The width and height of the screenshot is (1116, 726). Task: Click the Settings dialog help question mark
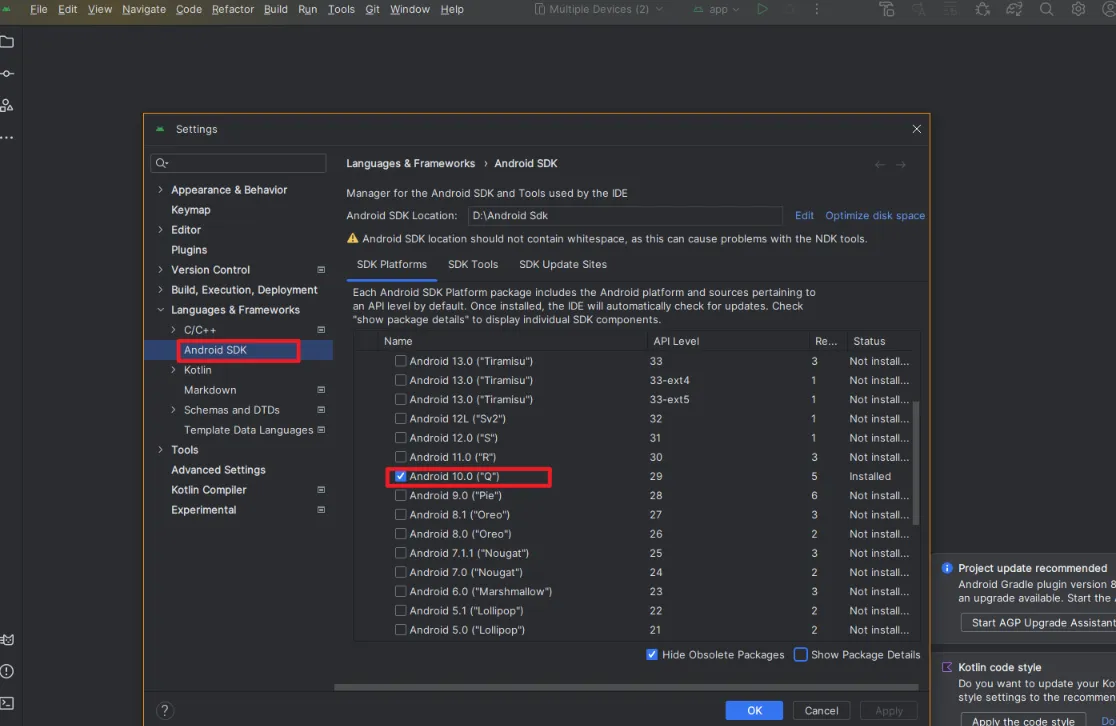[x=165, y=711]
